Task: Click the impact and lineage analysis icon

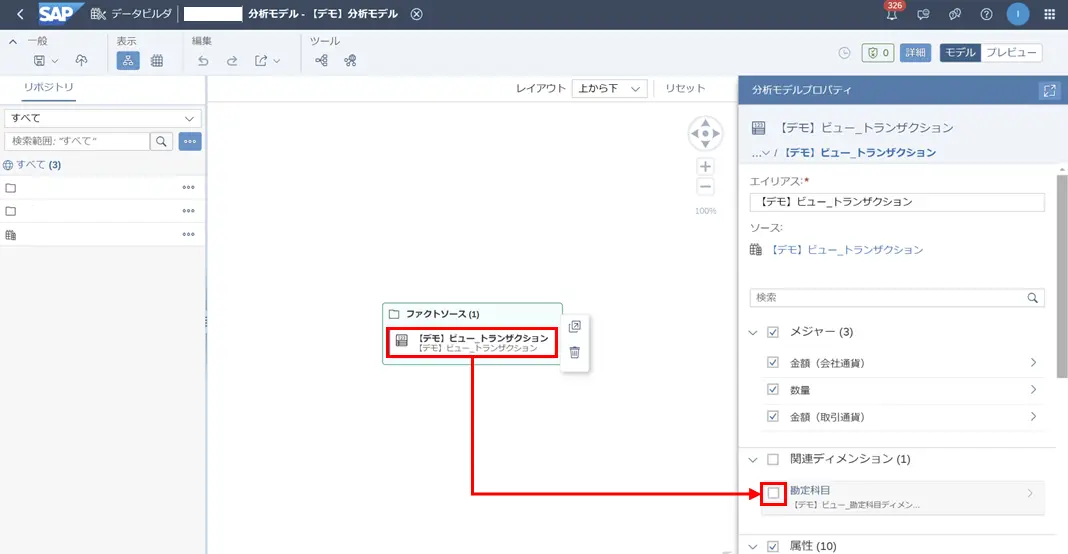Action: click(321, 61)
